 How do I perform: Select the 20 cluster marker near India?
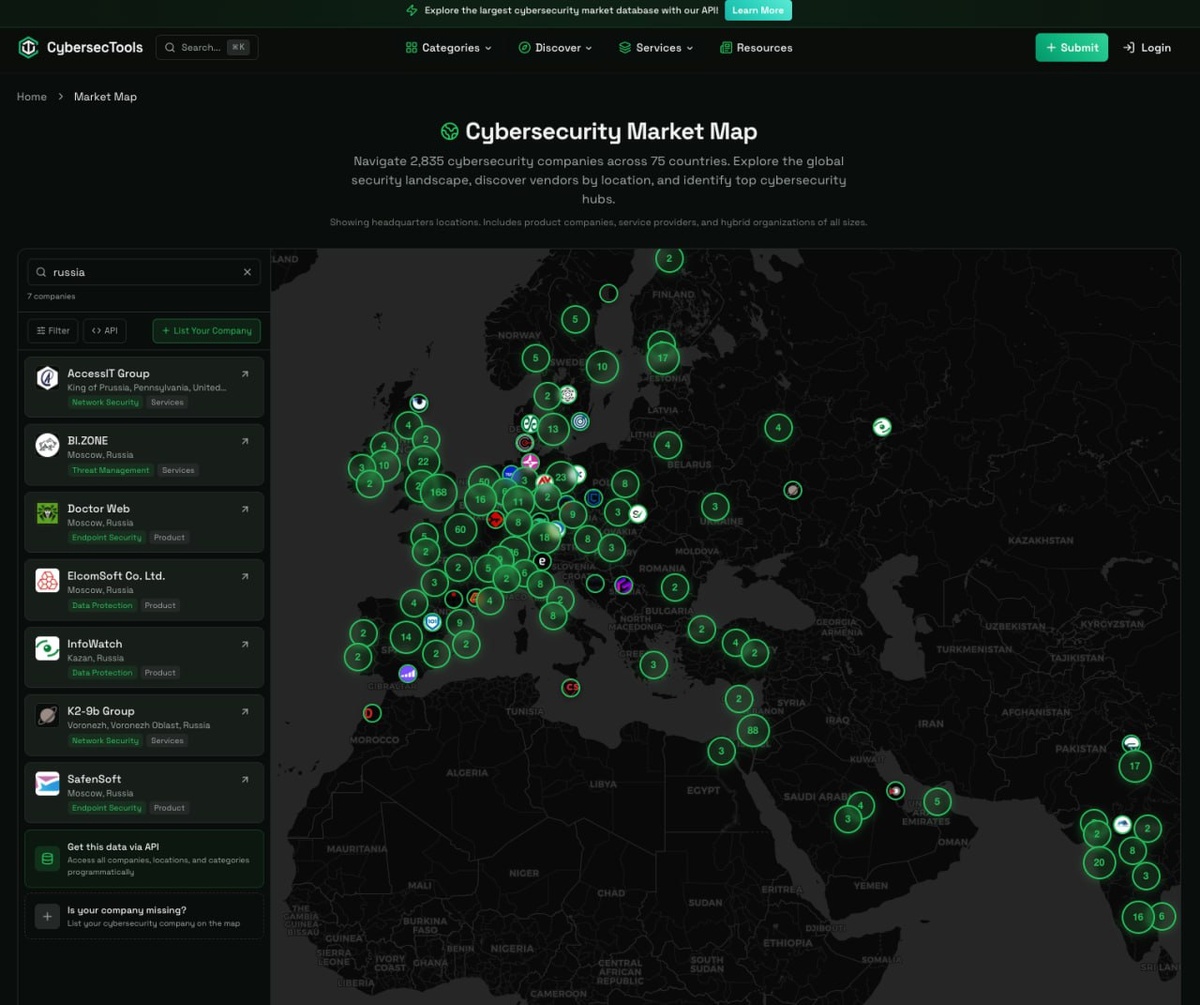coord(1099,862)
